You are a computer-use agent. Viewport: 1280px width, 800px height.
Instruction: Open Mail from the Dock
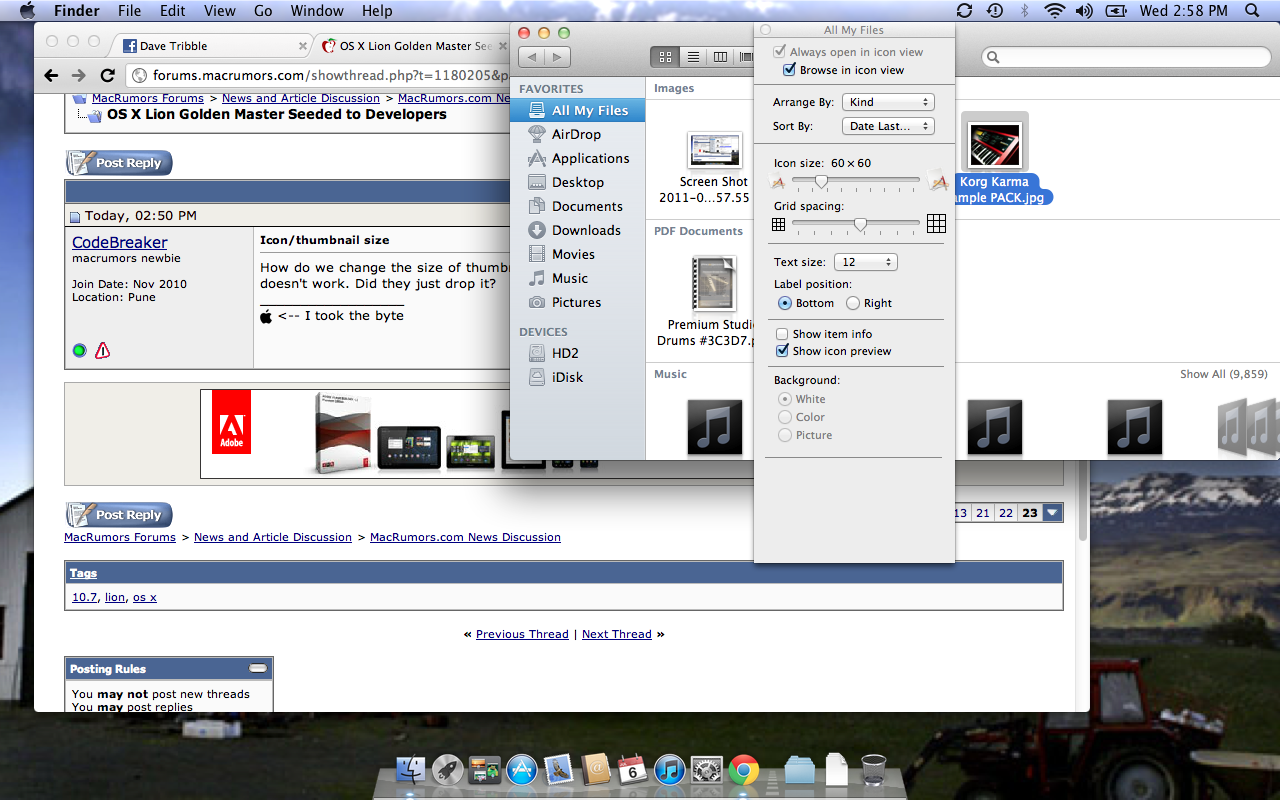(558, 769)
